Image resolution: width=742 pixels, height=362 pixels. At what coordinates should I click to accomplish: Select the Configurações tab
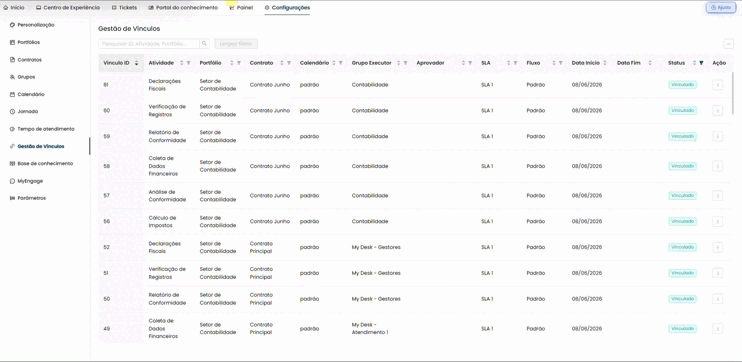click(287, 8)
